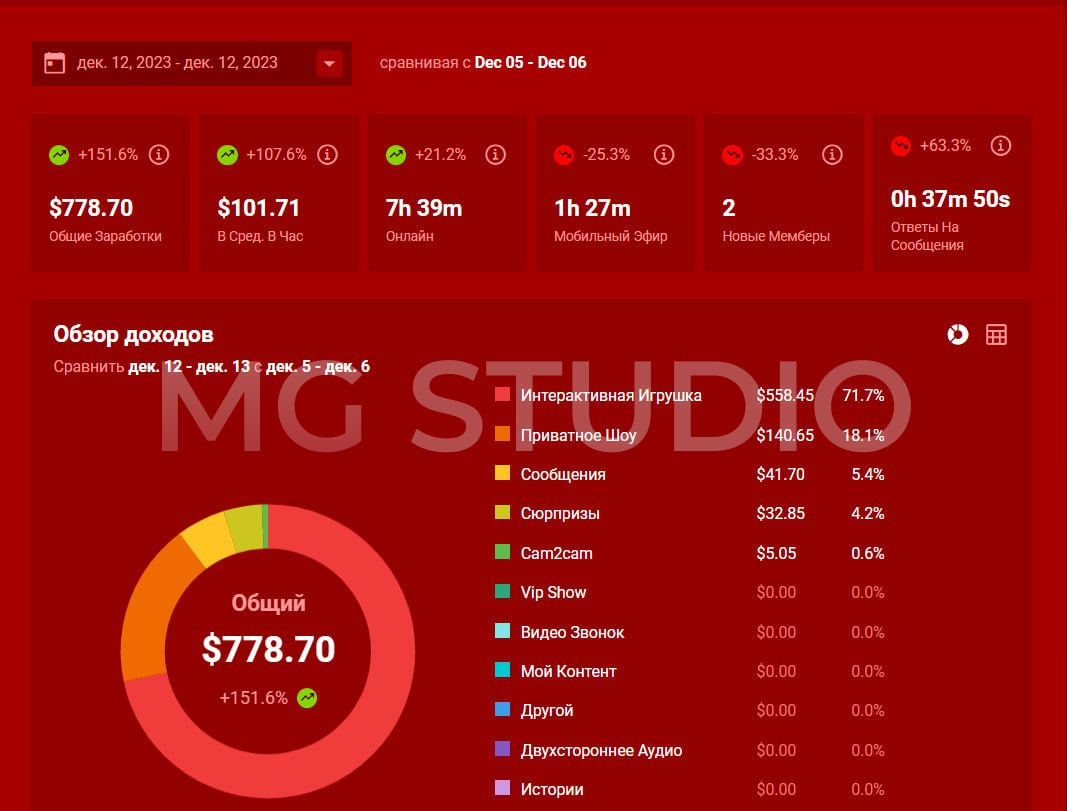This screenshot has height=811, width=1067.
Task: Switch to table view of earnings
Action: click(x=996, y=335)
